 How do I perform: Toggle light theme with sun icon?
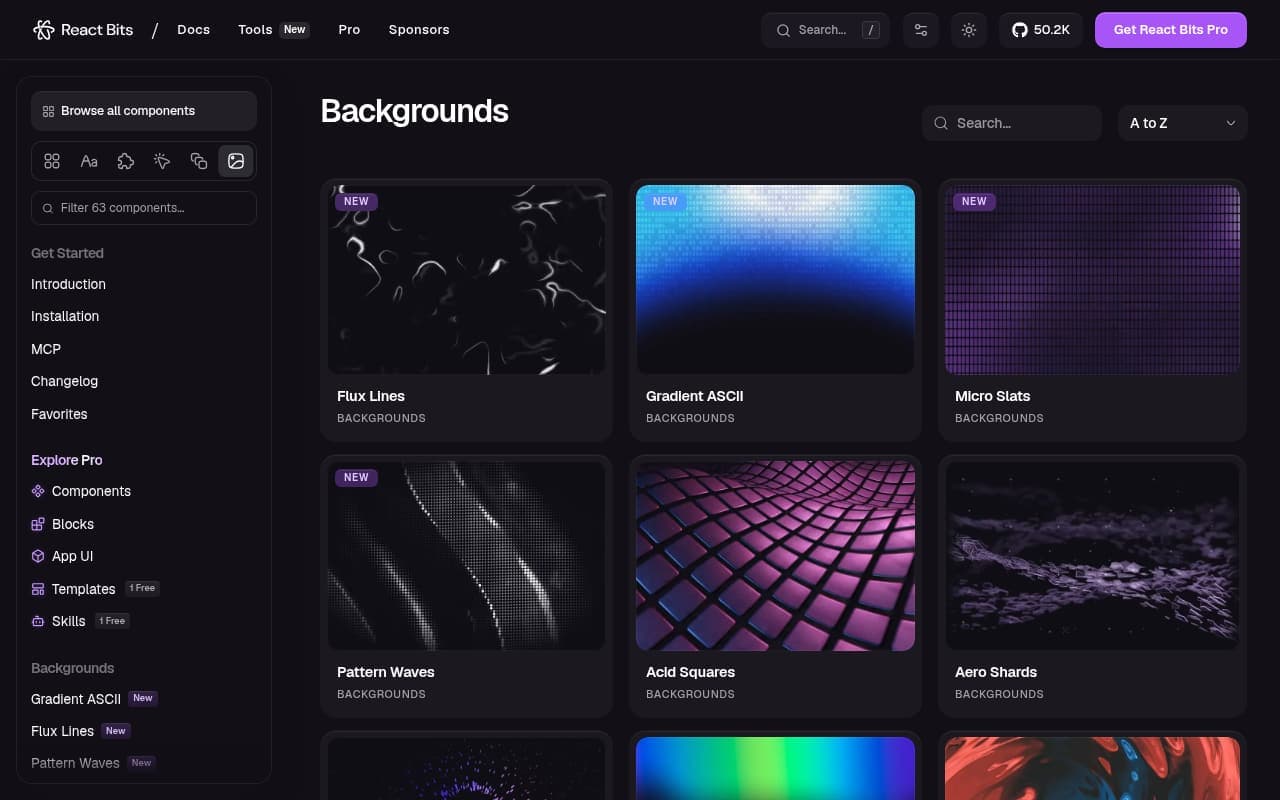pos(969,30)
